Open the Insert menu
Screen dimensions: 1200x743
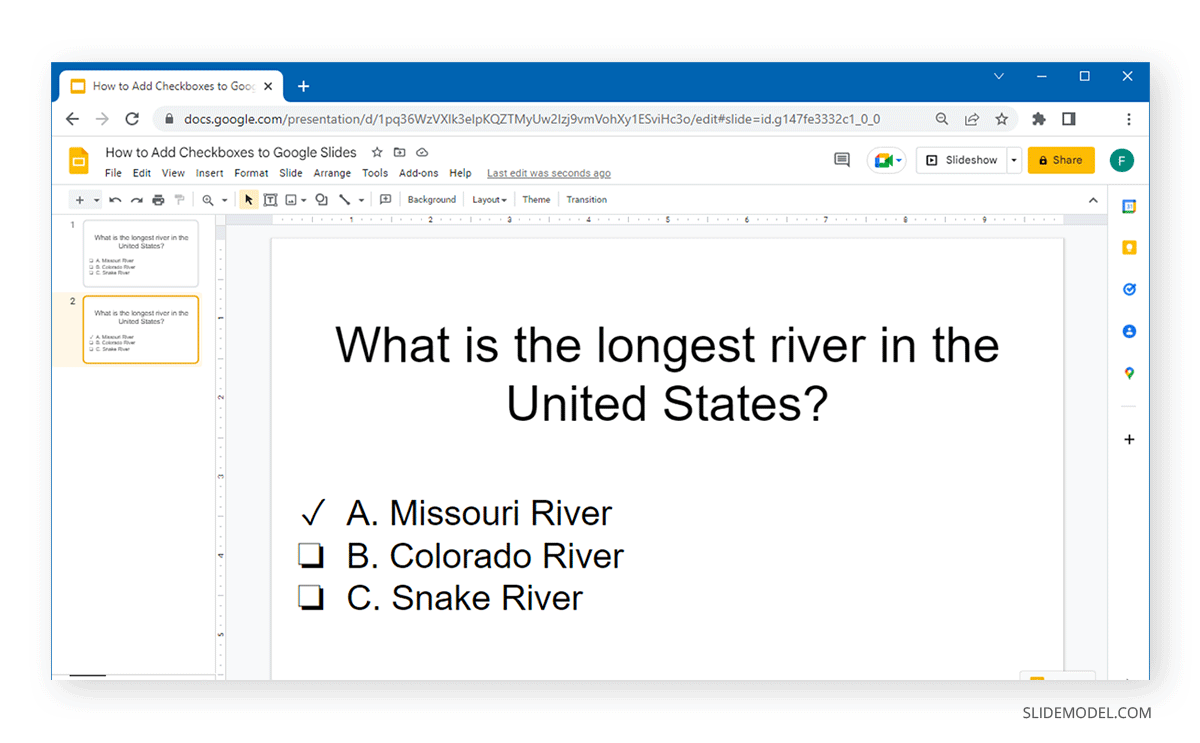tap(209, 172)
